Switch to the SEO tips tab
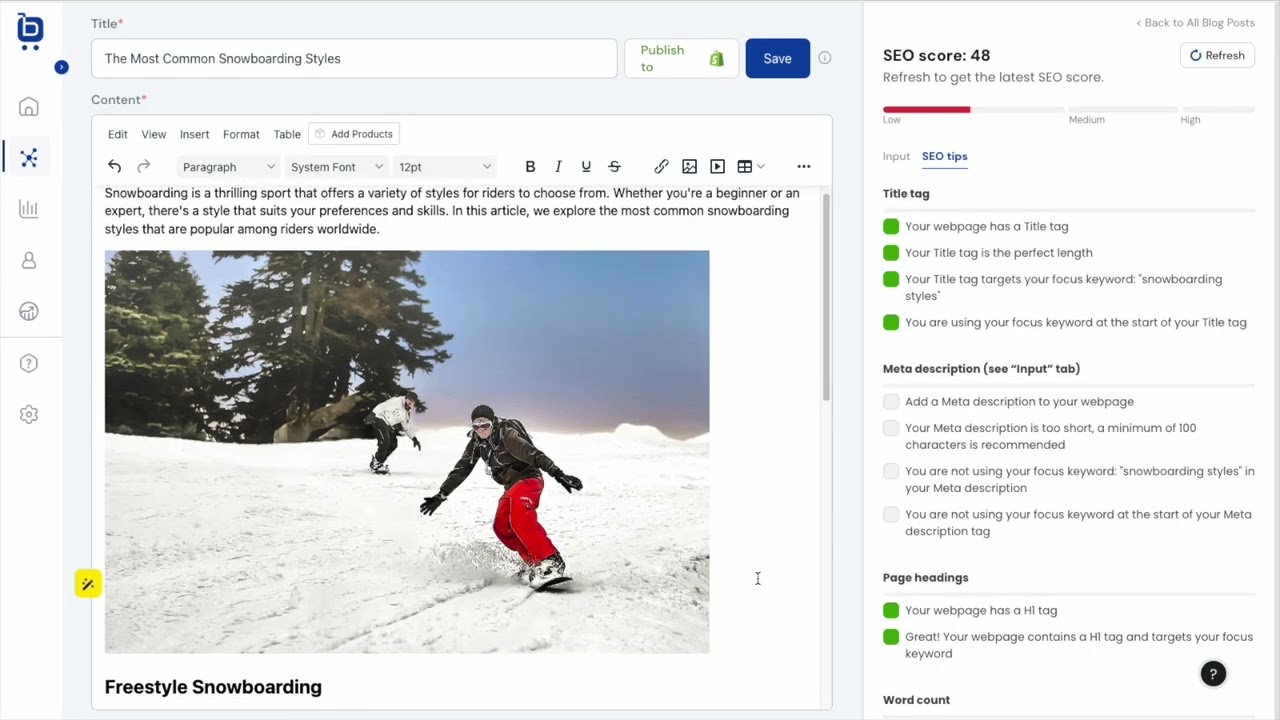The height and width of the screenshot is (720, 1280). (x=944, y=156)
